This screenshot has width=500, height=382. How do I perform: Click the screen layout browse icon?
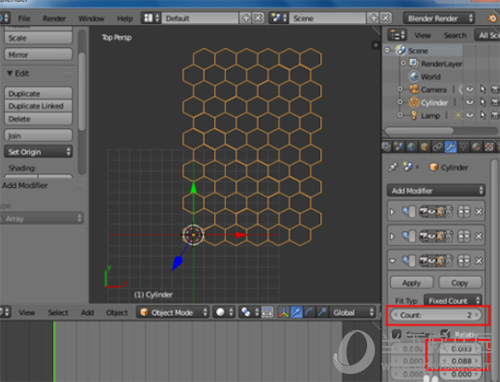click(151, 18)
